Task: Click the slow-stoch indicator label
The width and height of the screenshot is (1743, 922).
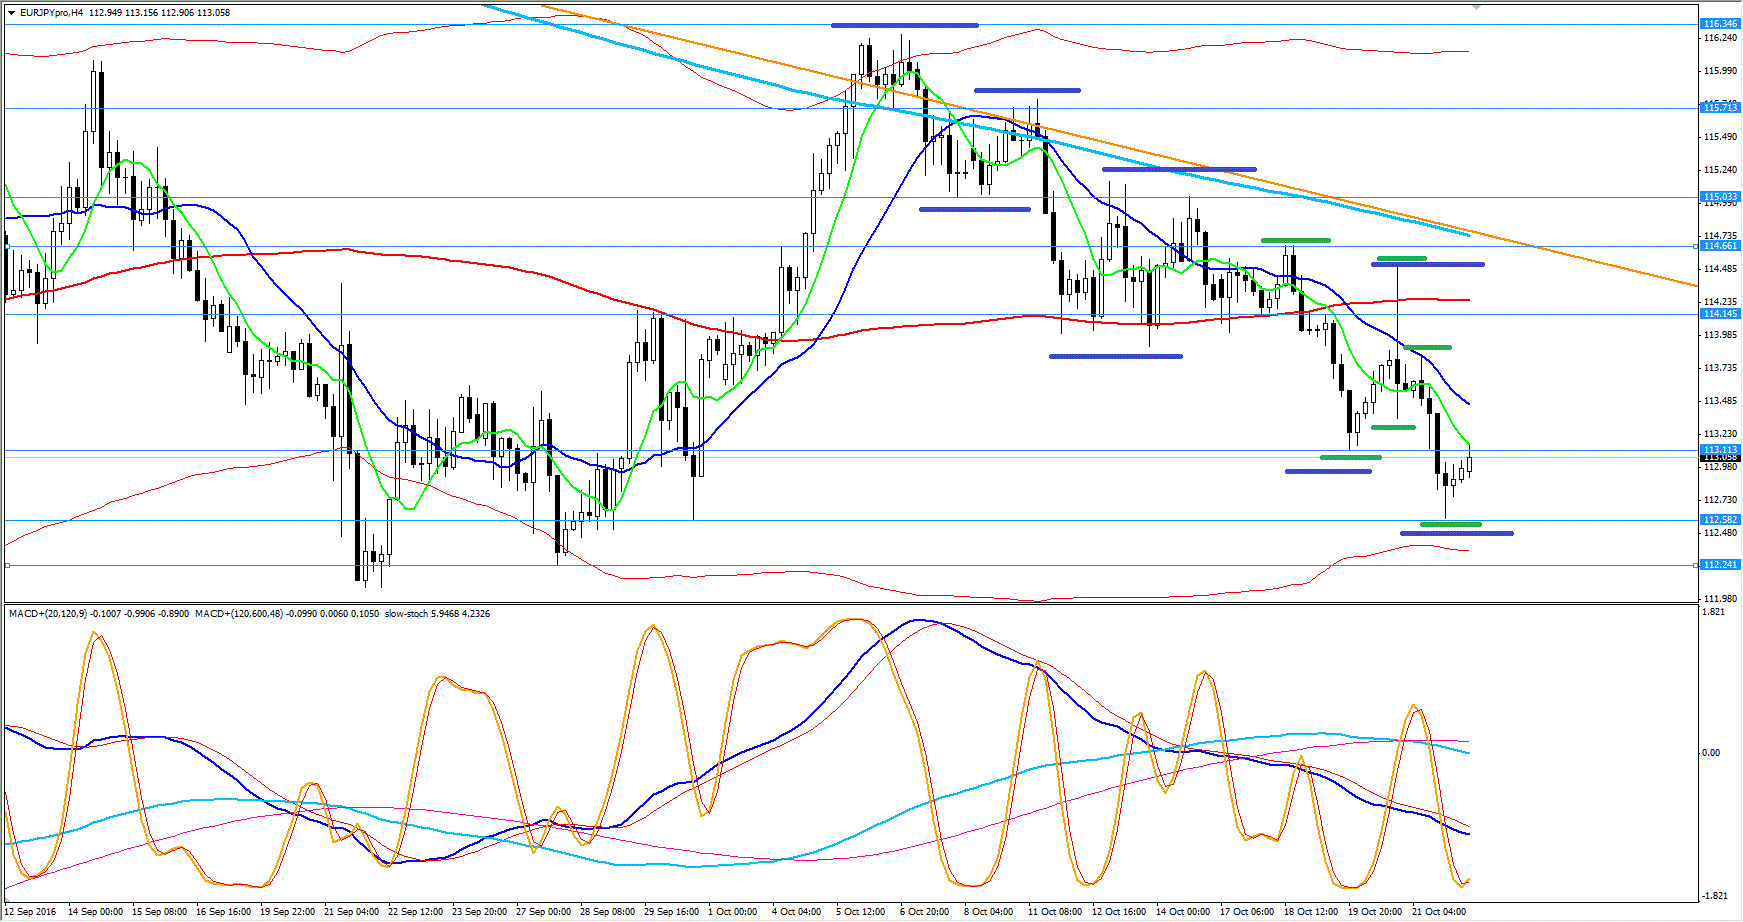Action: 406,614
